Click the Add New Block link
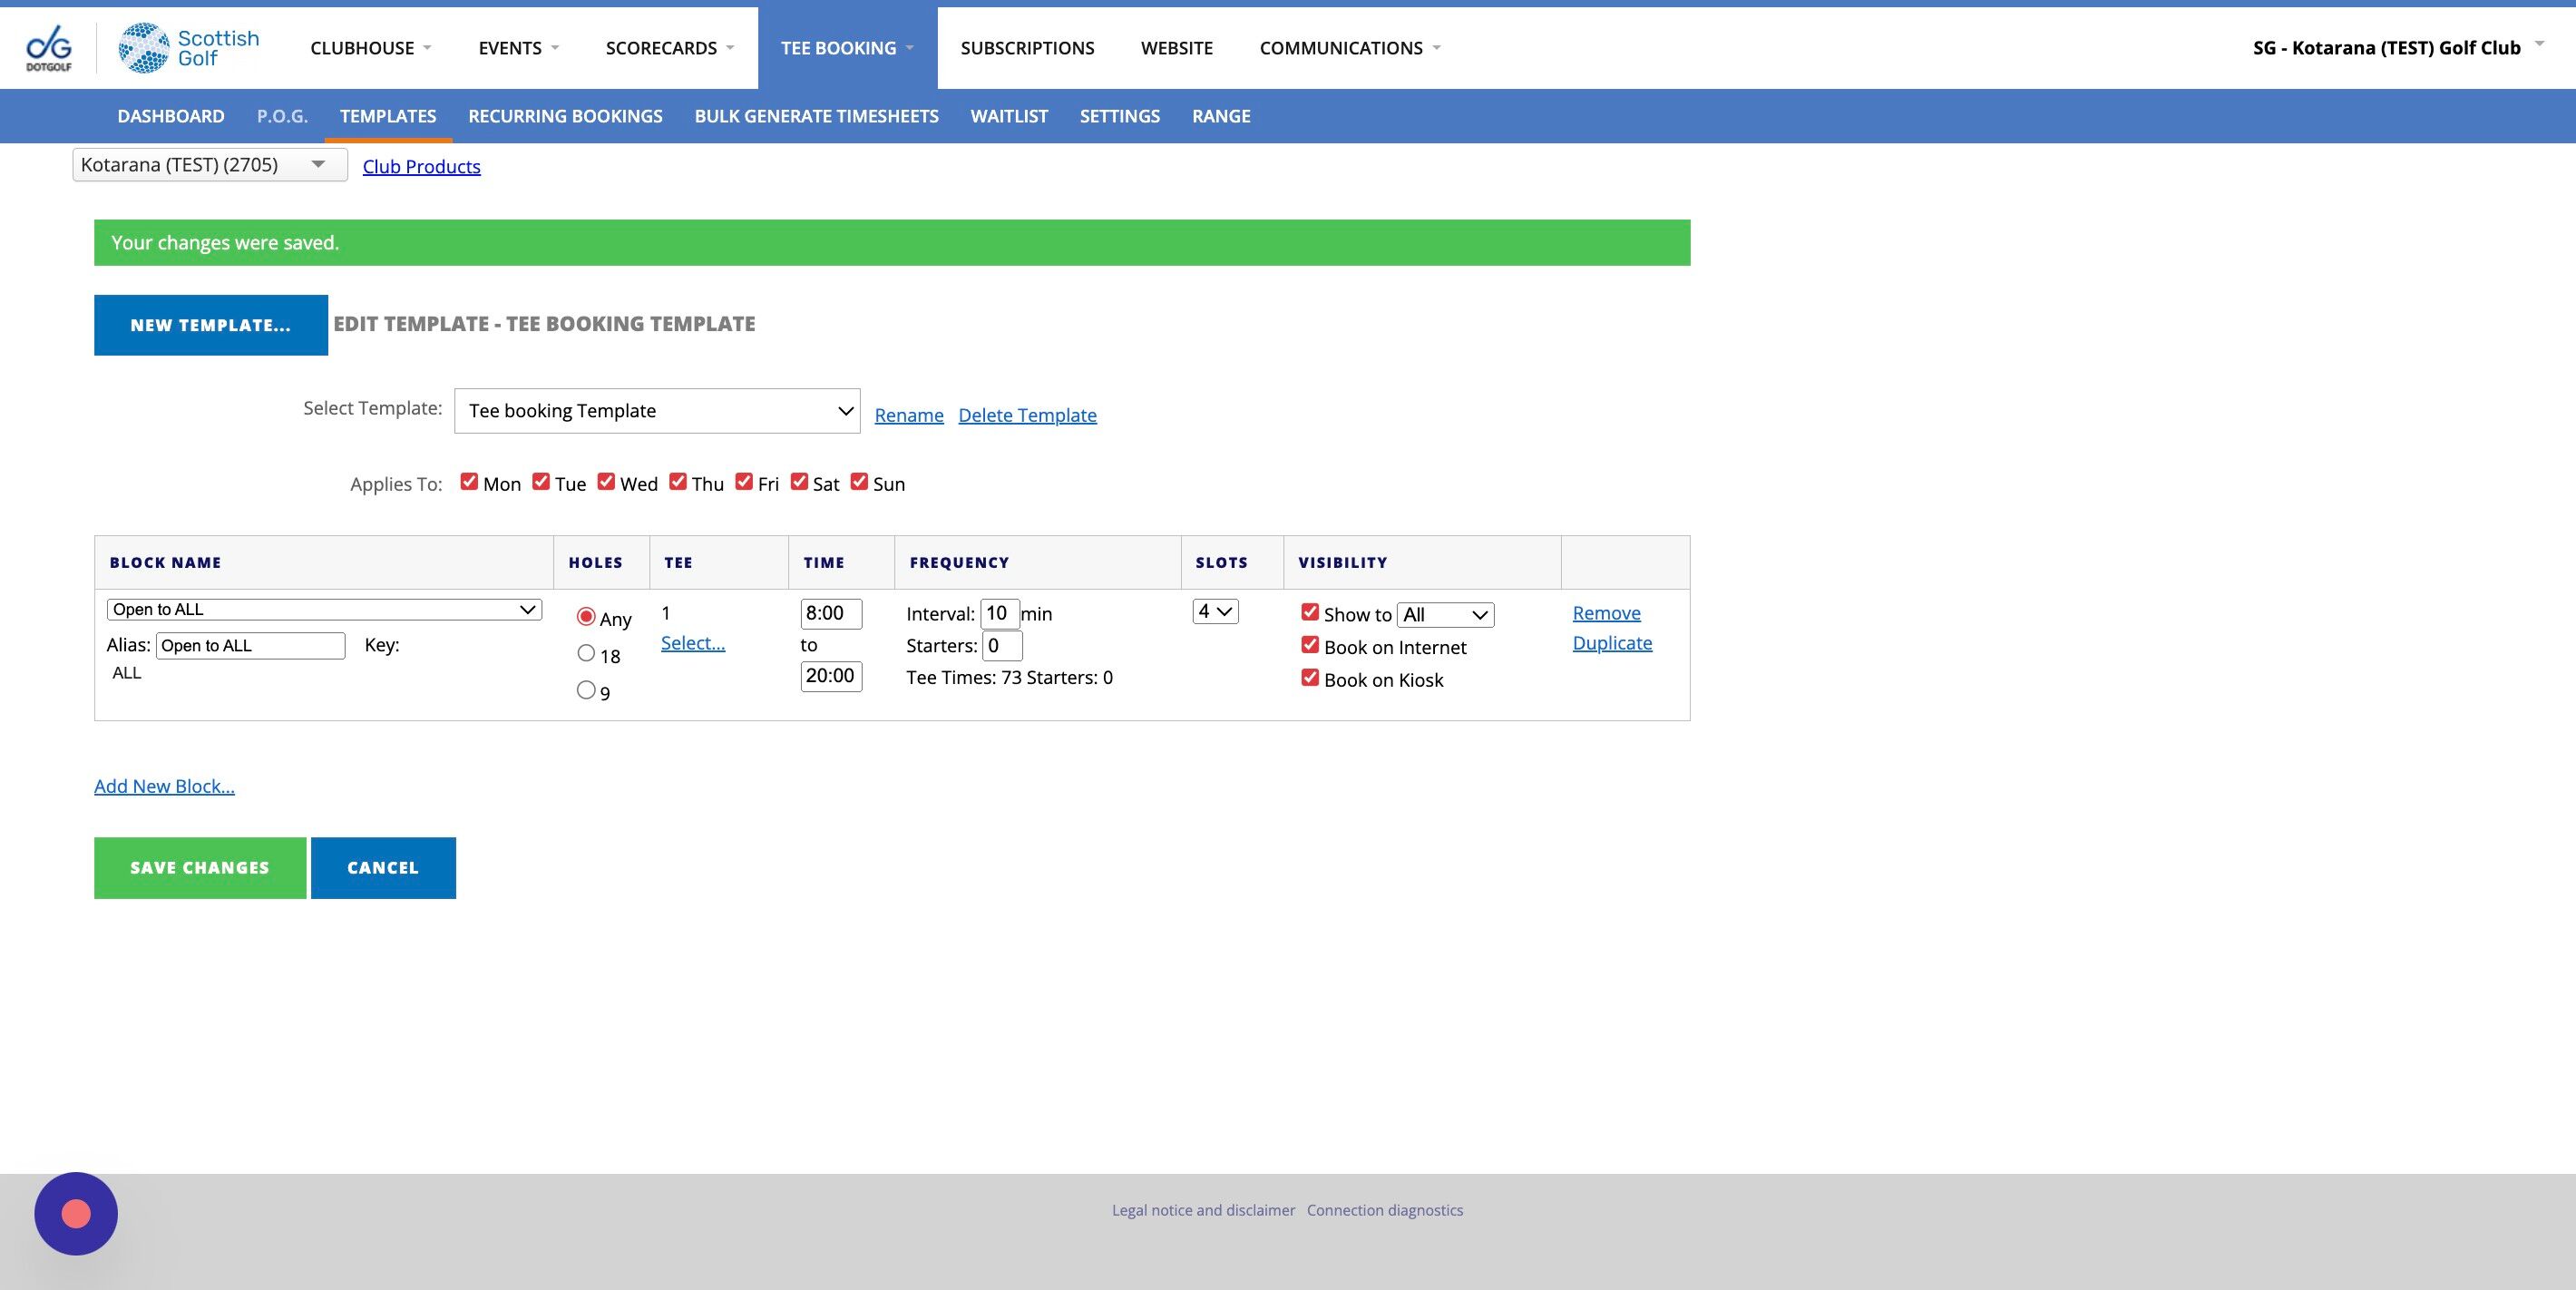The image size is (2576, 1290). [164, 786]
